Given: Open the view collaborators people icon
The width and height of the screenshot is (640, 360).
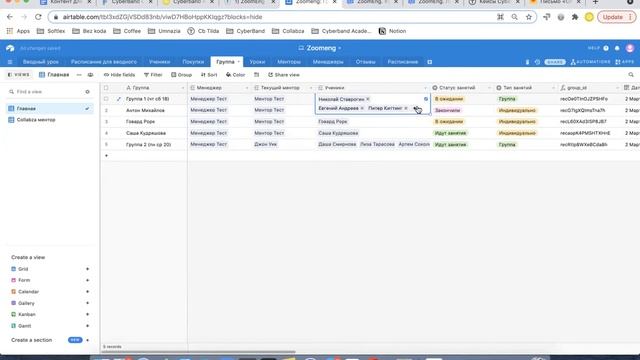Looking at the screenshot, I should click(90, 75).
